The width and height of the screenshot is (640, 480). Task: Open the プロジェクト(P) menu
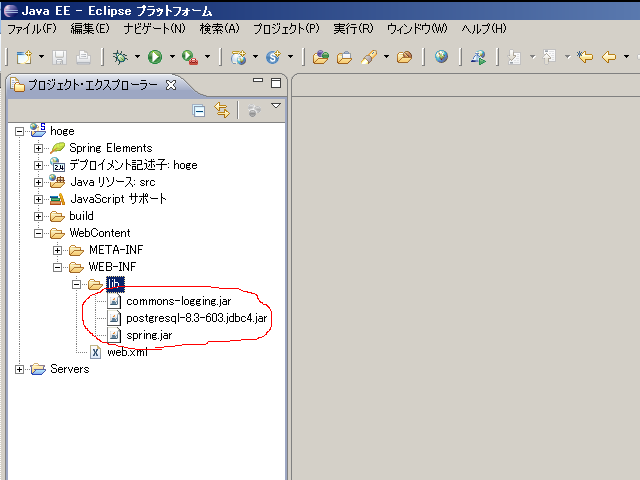point(286,29)
